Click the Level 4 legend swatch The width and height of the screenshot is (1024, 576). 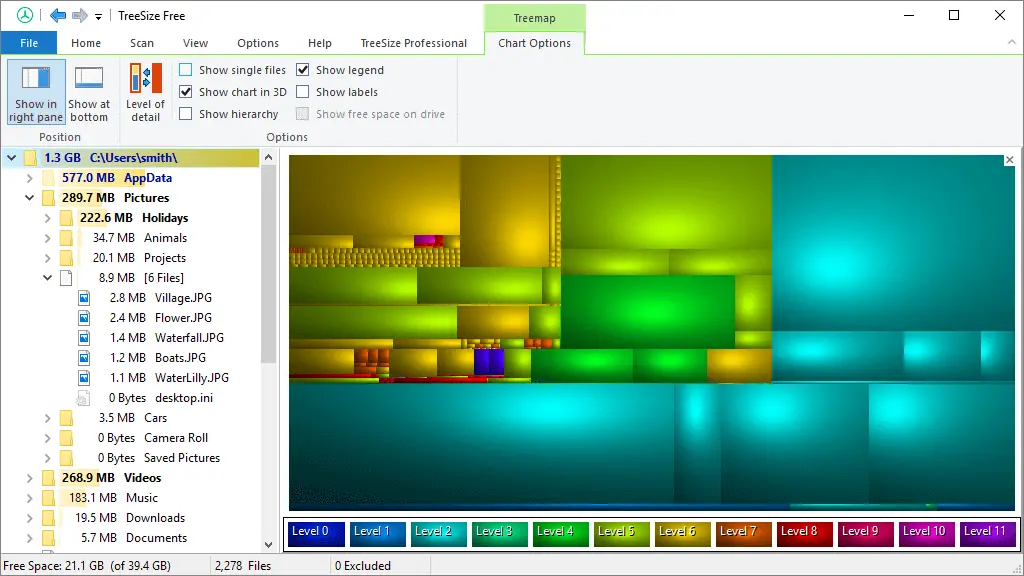pyautogui.click(x=560, y=532)
